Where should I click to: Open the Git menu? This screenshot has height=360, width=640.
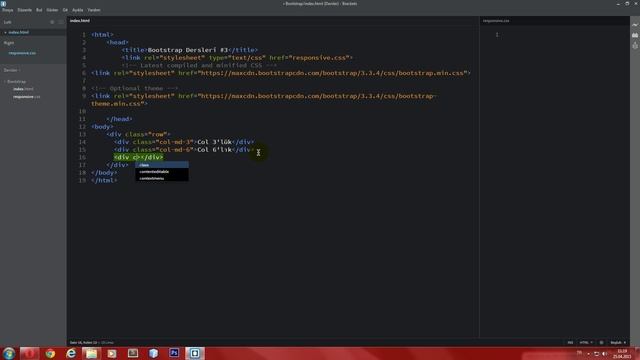(x=65, y=10)
